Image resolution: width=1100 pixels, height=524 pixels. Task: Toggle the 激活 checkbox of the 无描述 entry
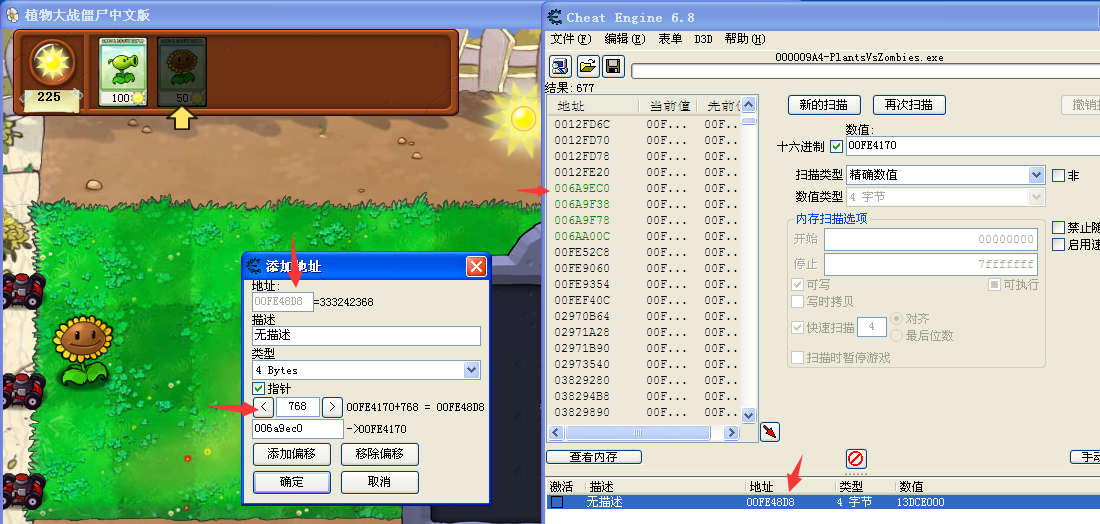(556, 502)
